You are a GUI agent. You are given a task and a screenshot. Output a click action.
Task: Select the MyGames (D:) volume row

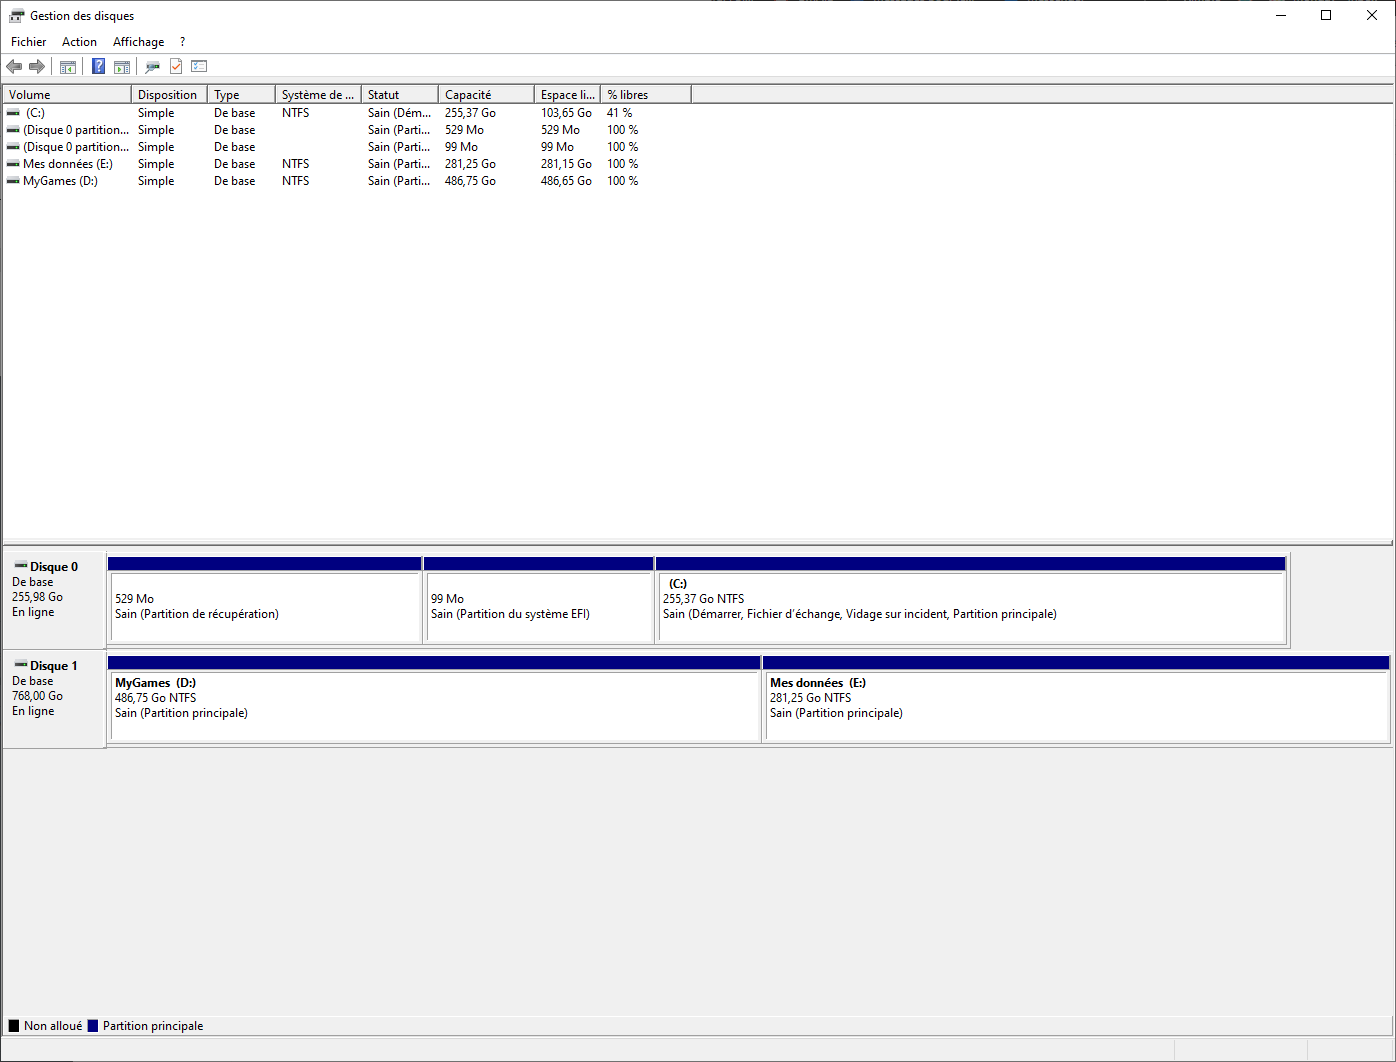tap(347, 181)
